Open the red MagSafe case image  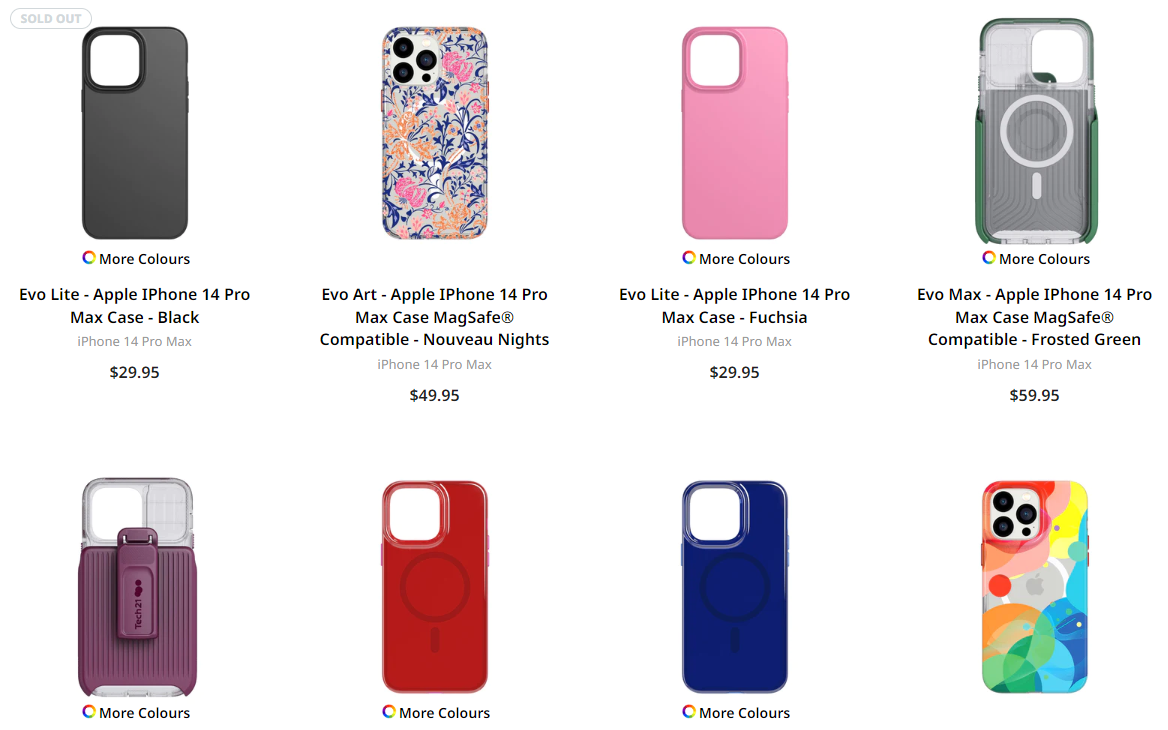(435, 587)
